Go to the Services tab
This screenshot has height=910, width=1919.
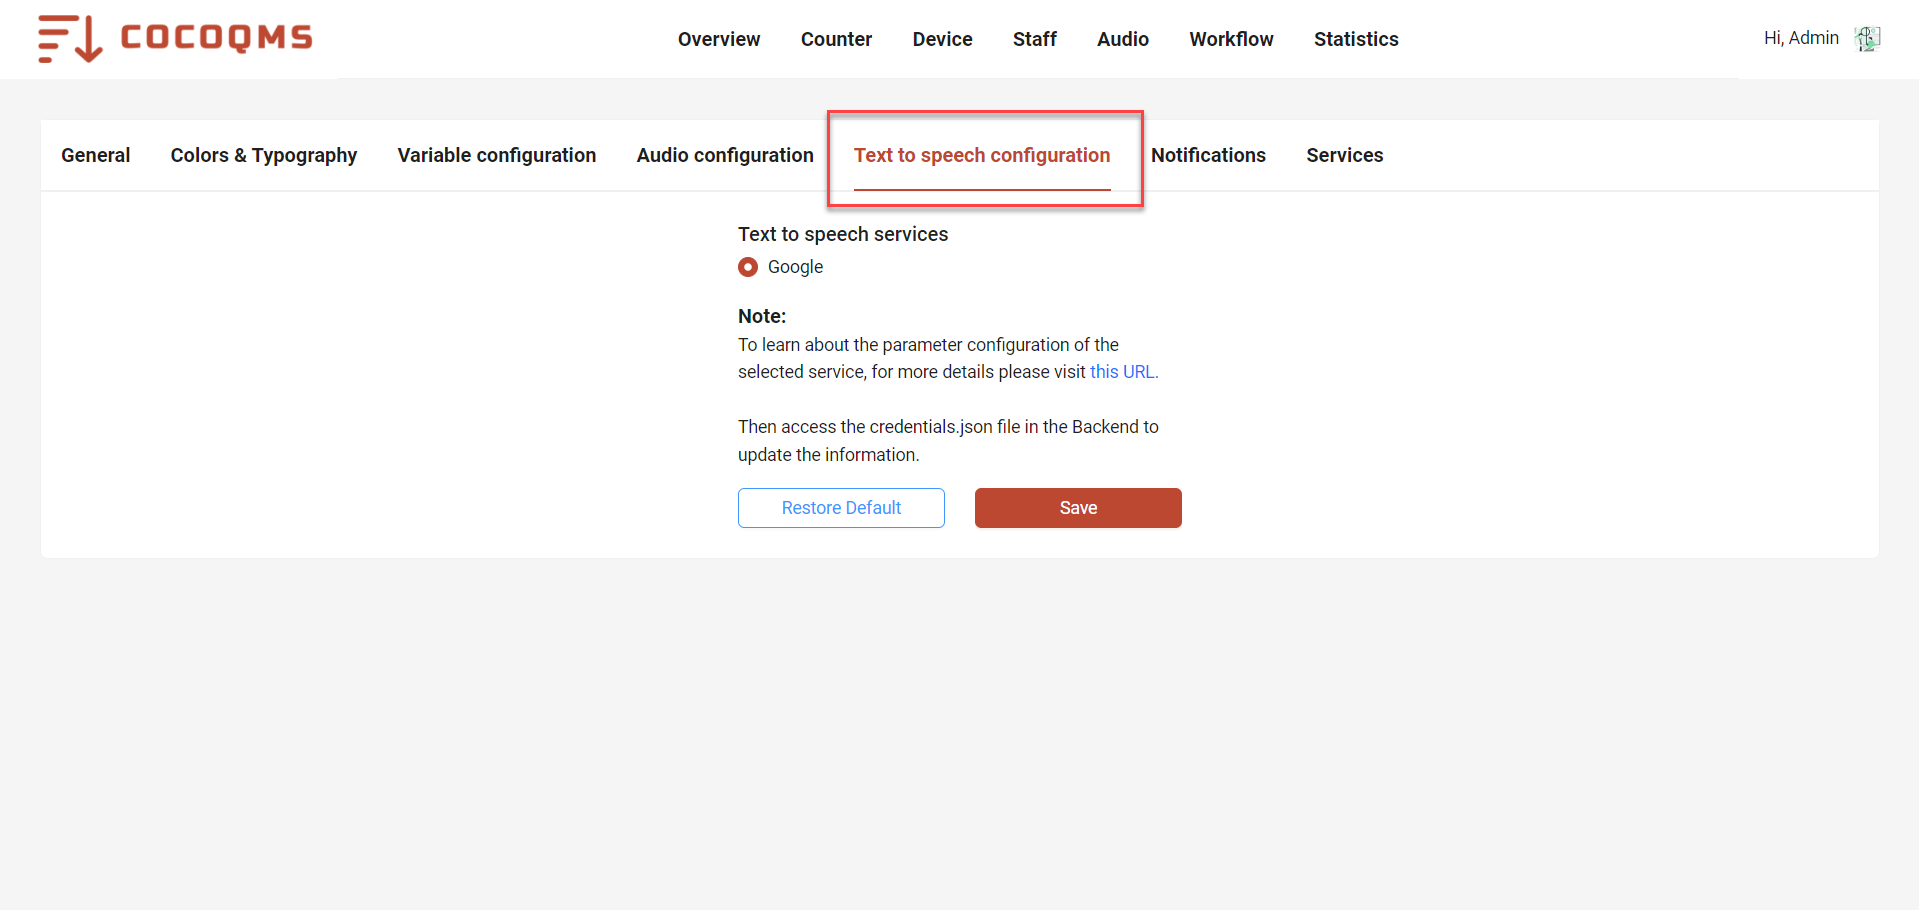click(1344, 155)
